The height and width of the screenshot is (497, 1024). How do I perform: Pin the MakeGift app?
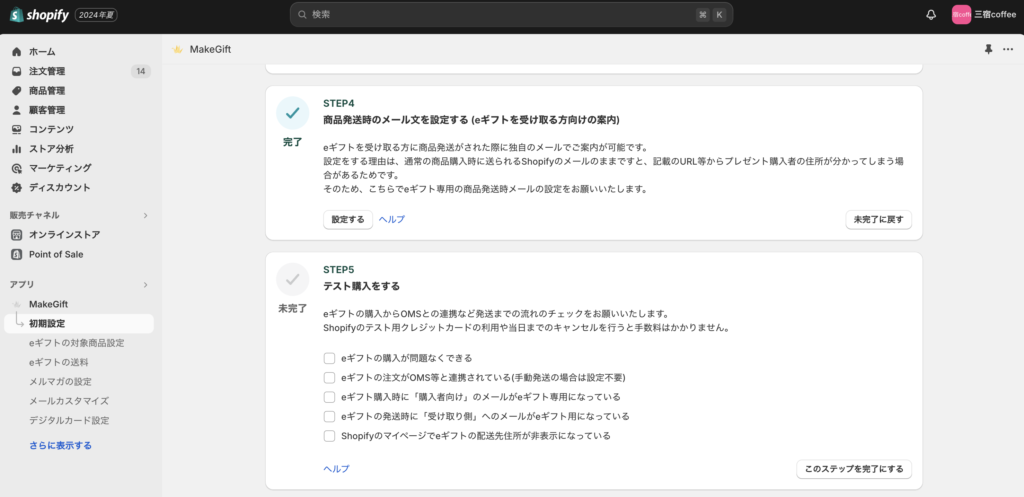[x=988, y=49]
